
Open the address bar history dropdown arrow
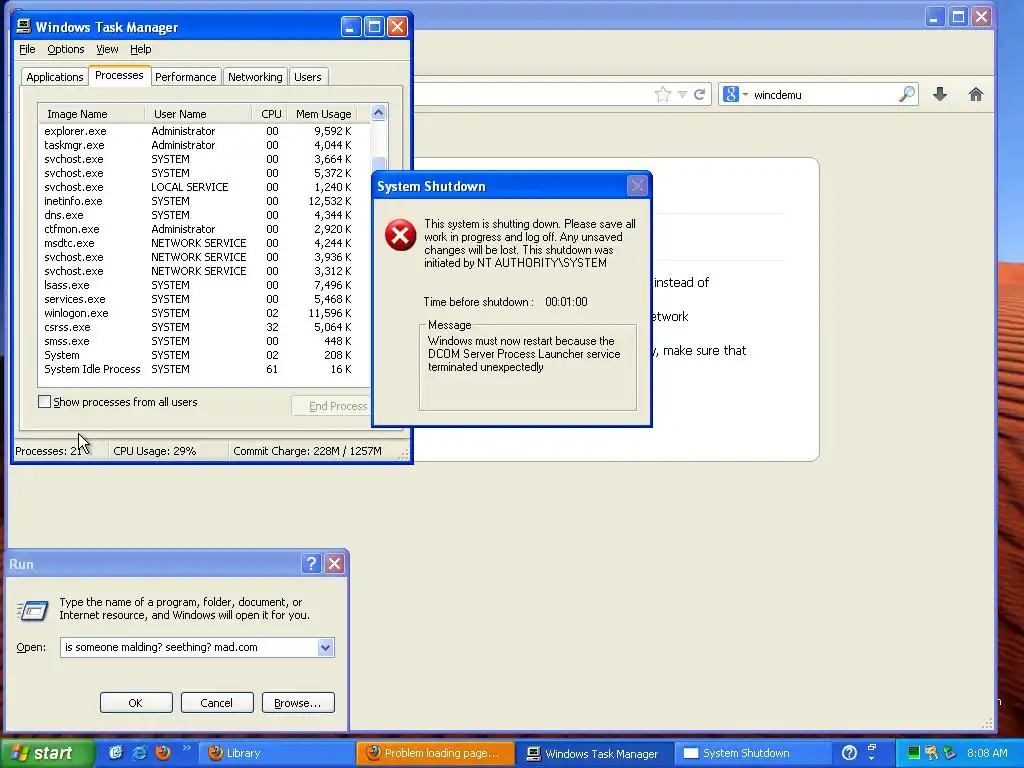[x=682, y=95]
